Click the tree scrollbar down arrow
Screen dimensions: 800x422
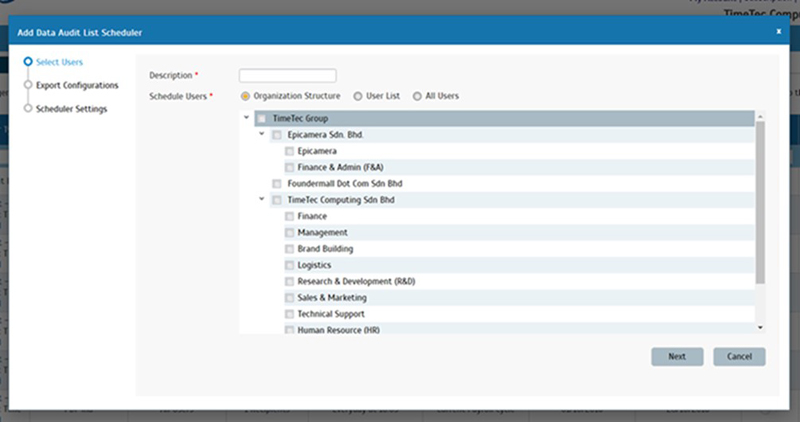pos(760,328)
